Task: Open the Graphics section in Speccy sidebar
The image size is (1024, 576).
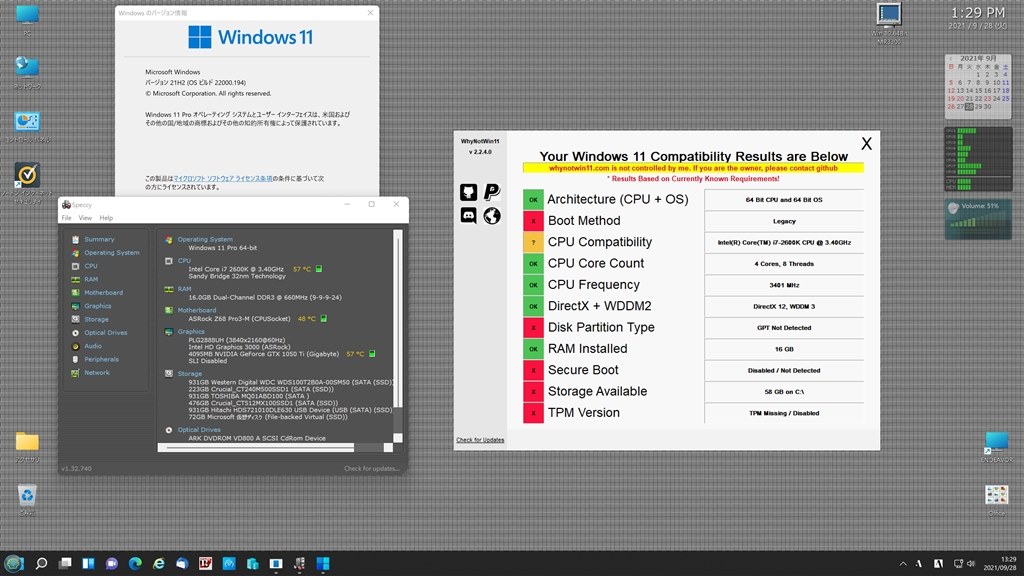Action: click(97, 306)
